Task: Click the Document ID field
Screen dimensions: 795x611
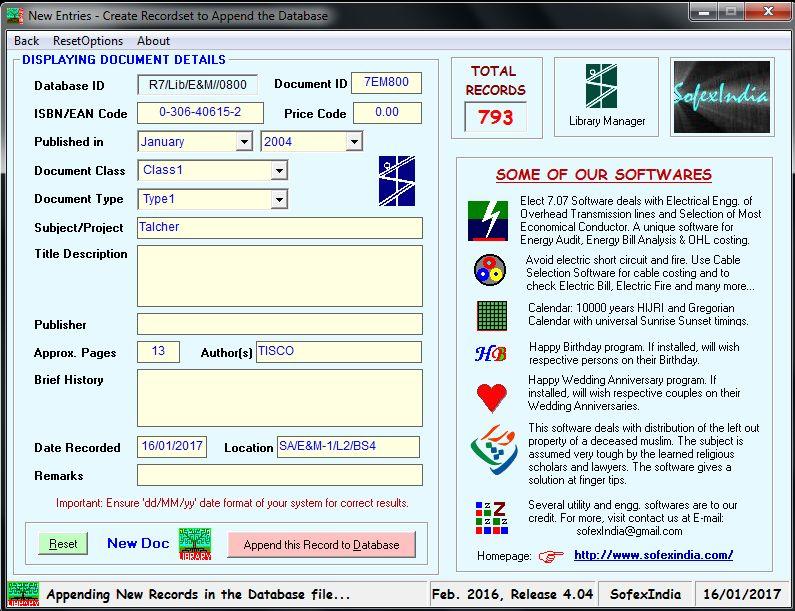Action: point(386,83)
